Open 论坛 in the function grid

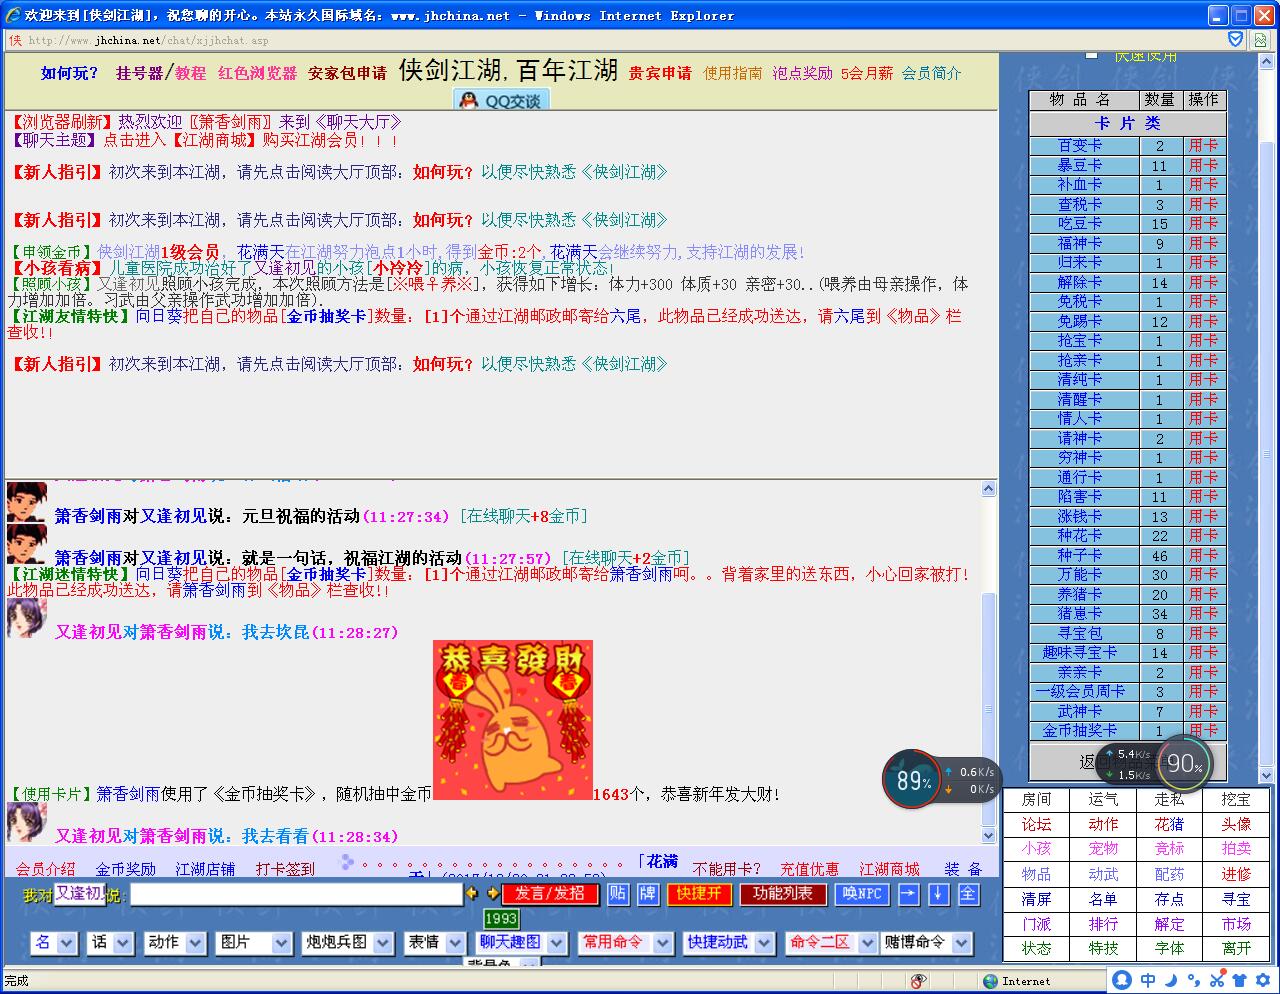[x=1036, y=824]
